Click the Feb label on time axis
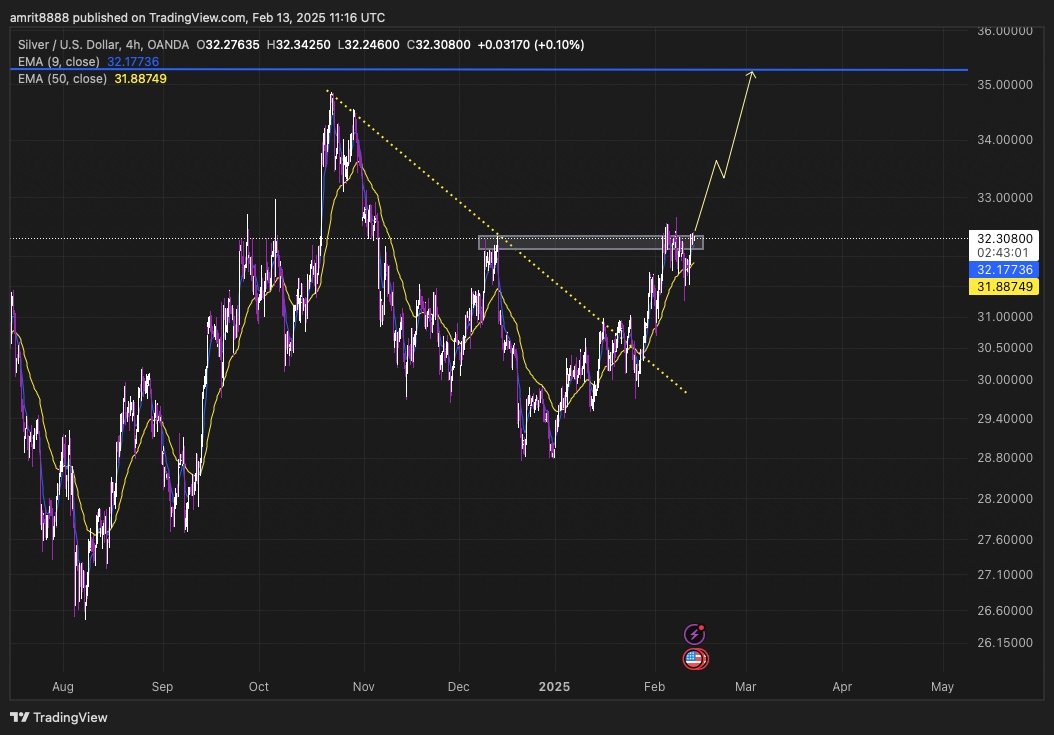The width and height of the screenshot is (1054, 735). (654, 687)
